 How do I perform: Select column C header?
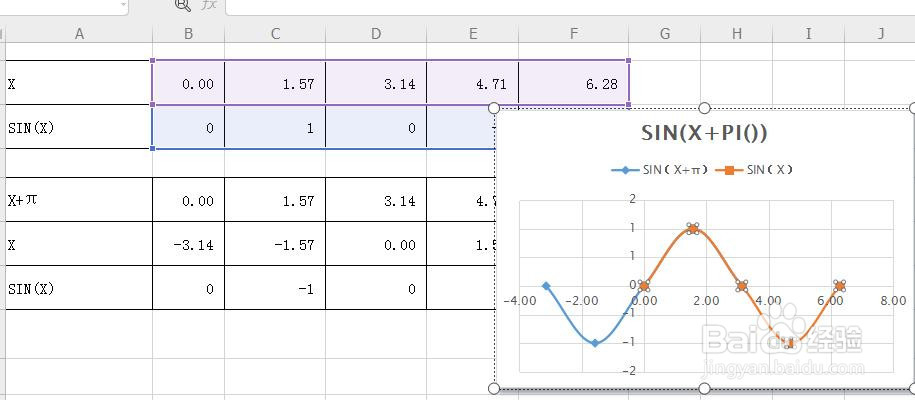275,34
